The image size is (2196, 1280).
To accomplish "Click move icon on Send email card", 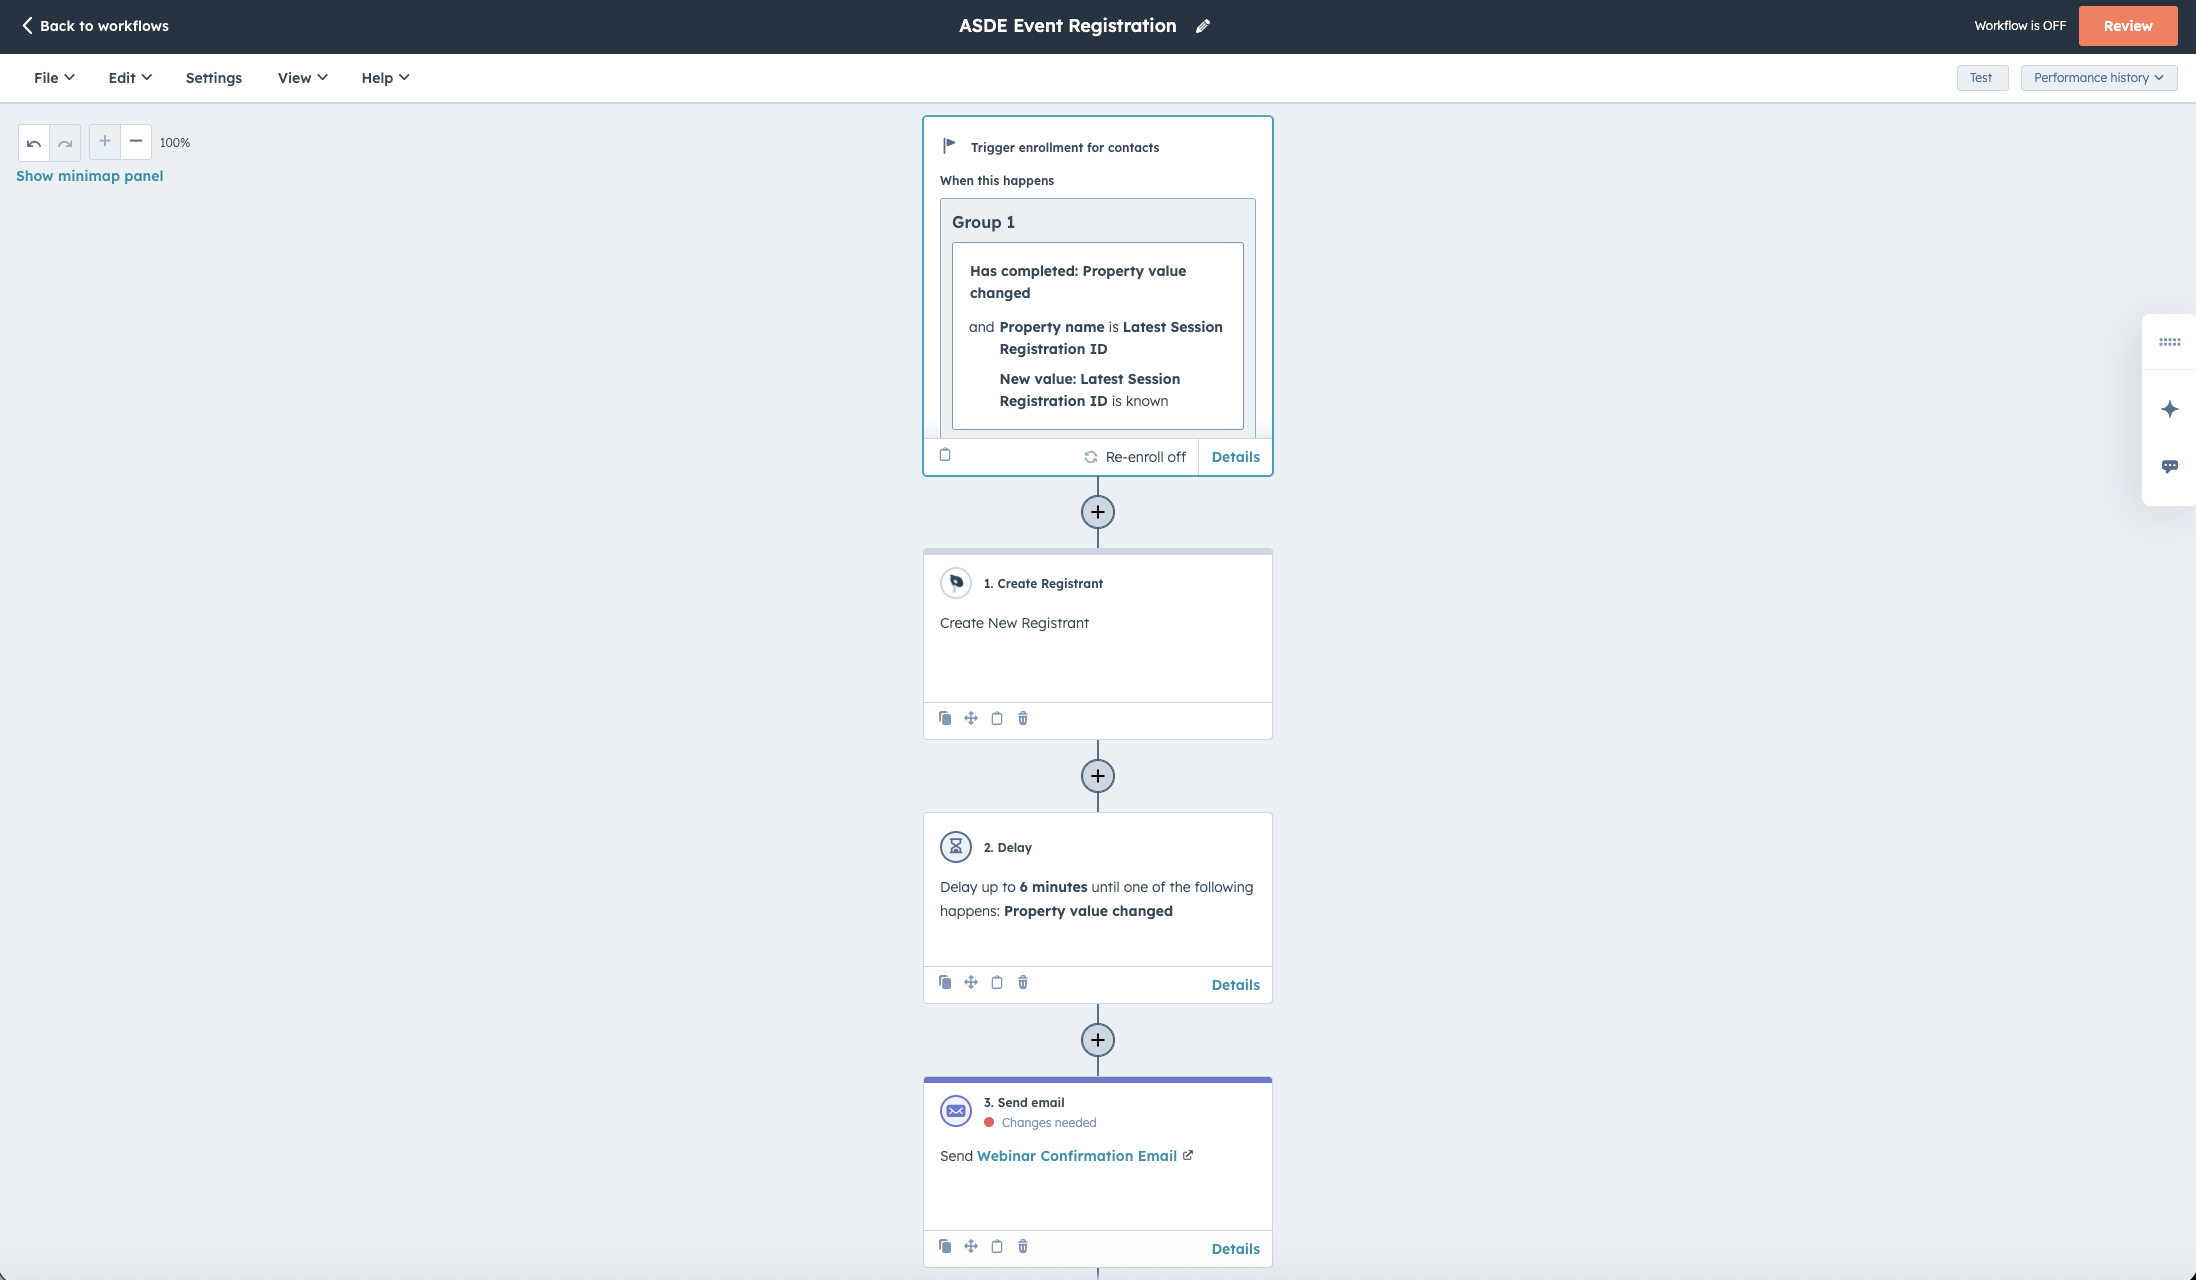I will (971, 1246).
